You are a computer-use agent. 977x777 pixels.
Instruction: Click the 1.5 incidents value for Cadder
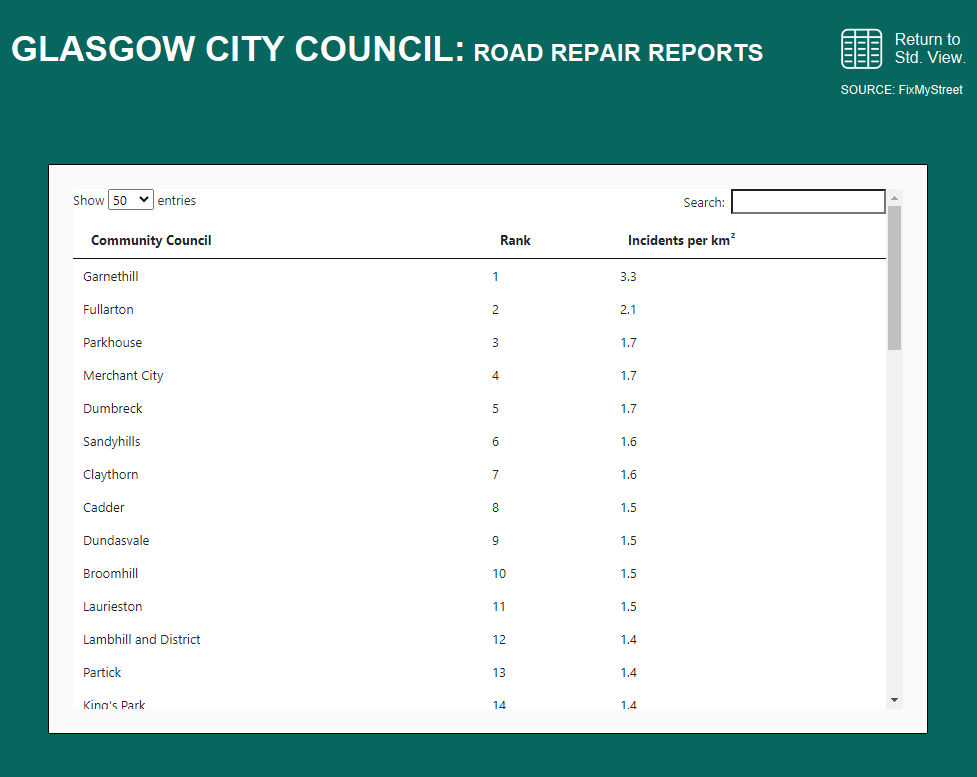pos(628,508)
